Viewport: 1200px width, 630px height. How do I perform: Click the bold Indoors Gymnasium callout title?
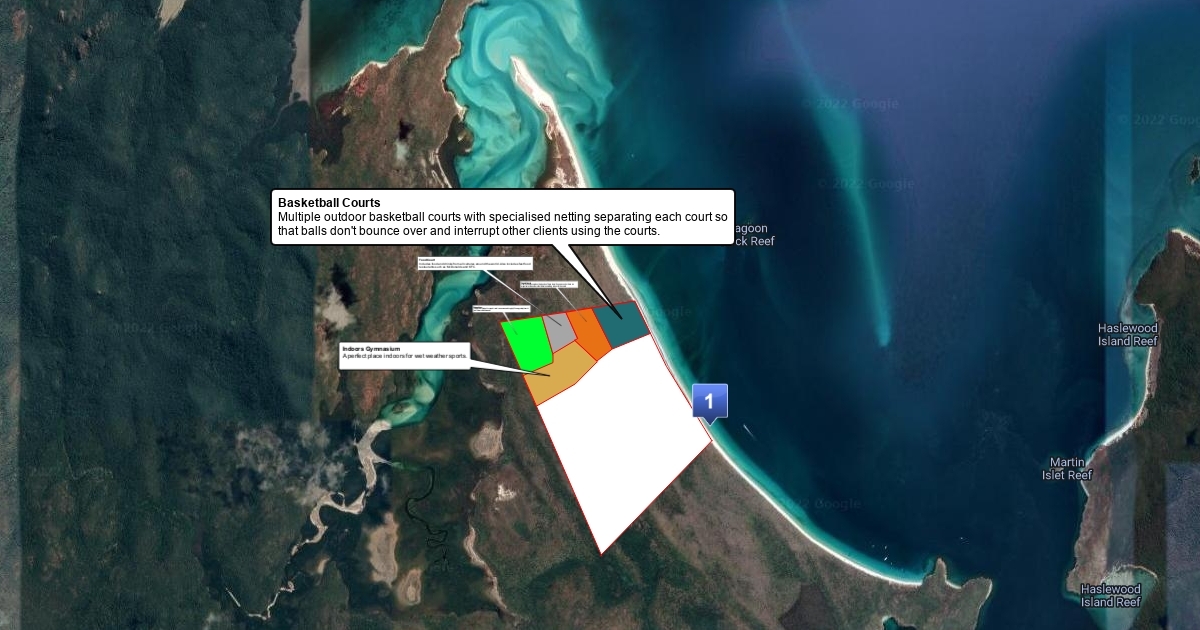371,348
